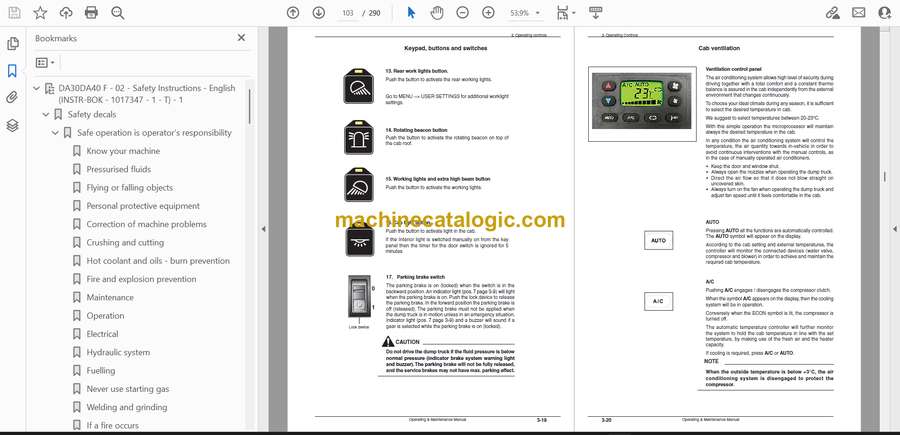Zoom out with the minus button
The width and height of the screenshot is (900, 435).
tap(463, 13)
